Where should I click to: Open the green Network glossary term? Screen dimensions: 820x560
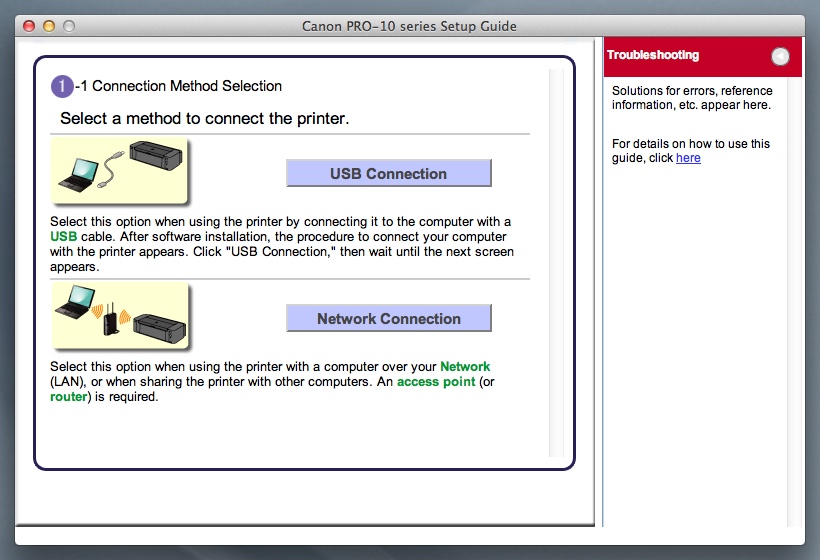pos(465,367)
